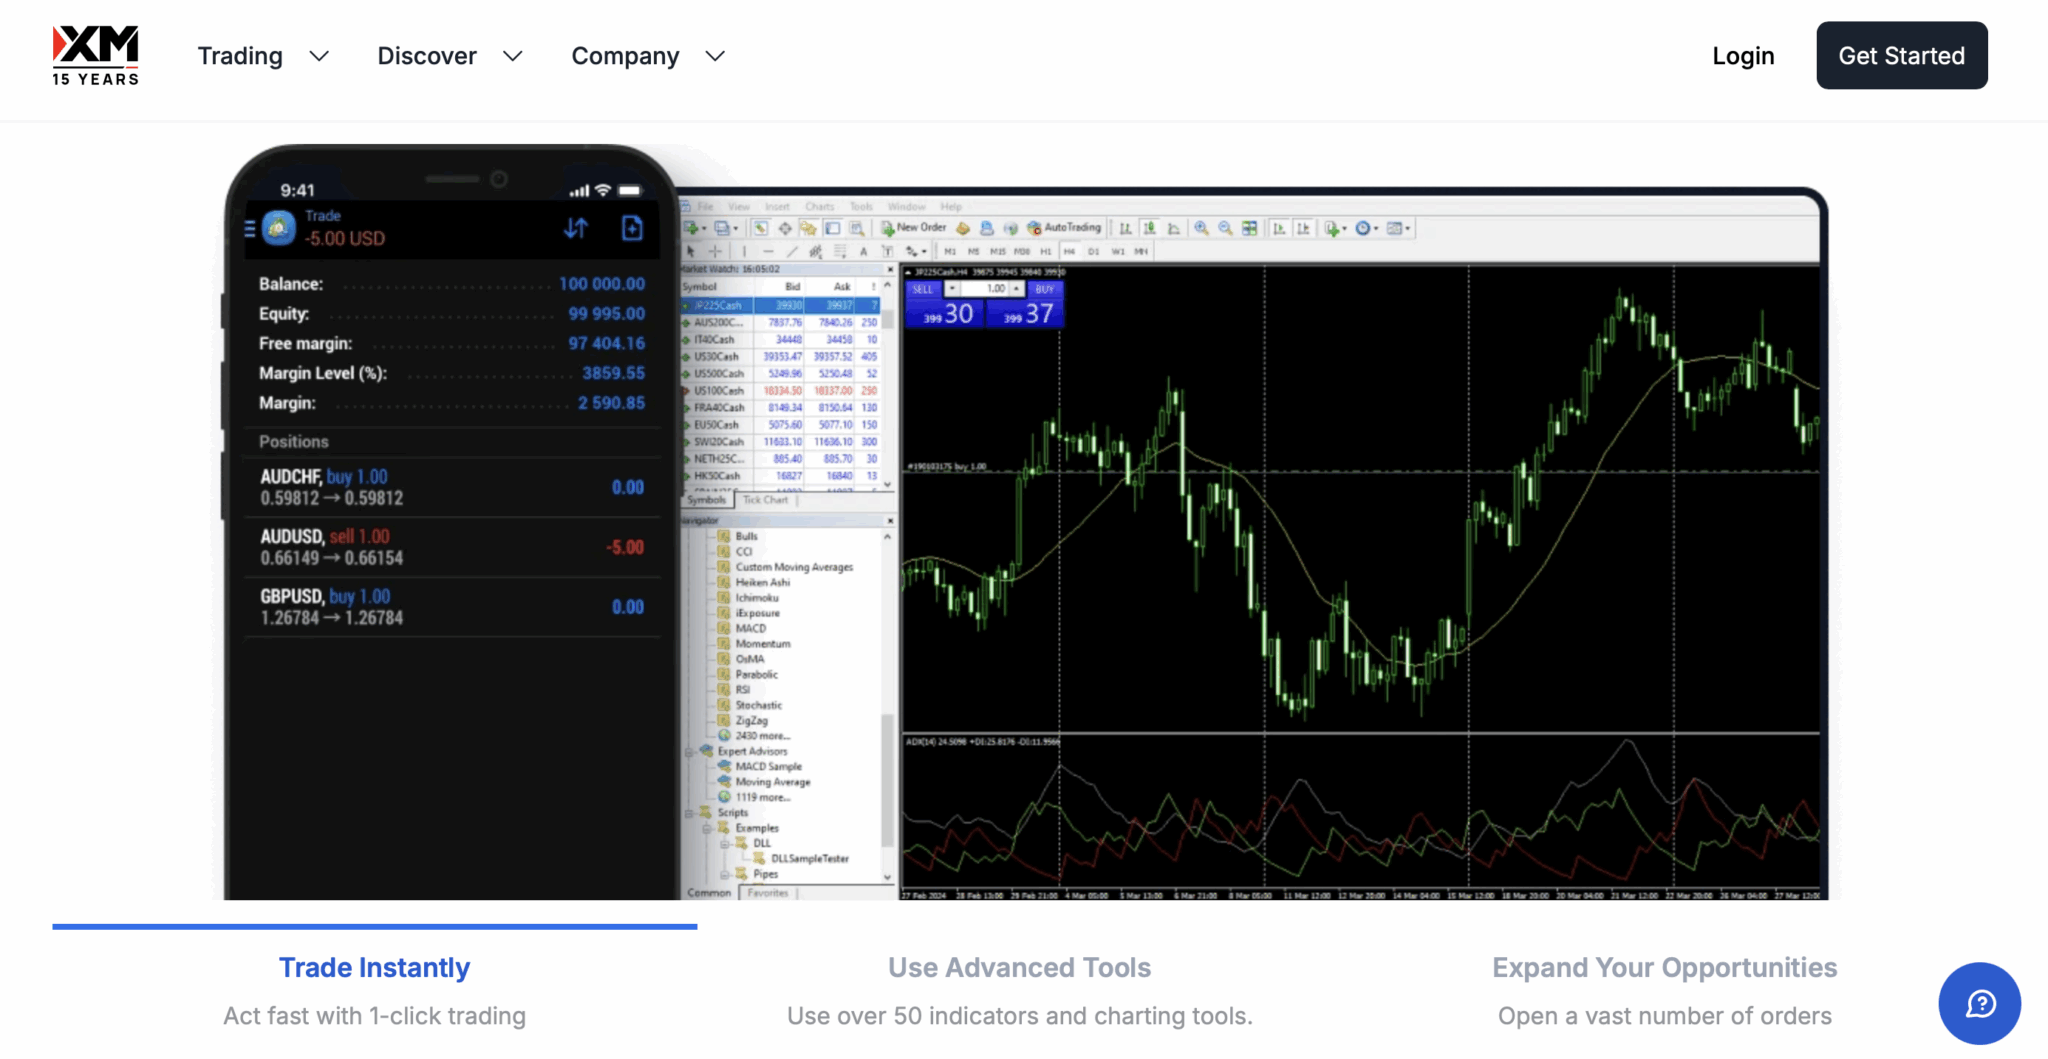Switch to the Tick Chart tab
This screenshot has height=1059, width=2048.
tap(766, 499)
